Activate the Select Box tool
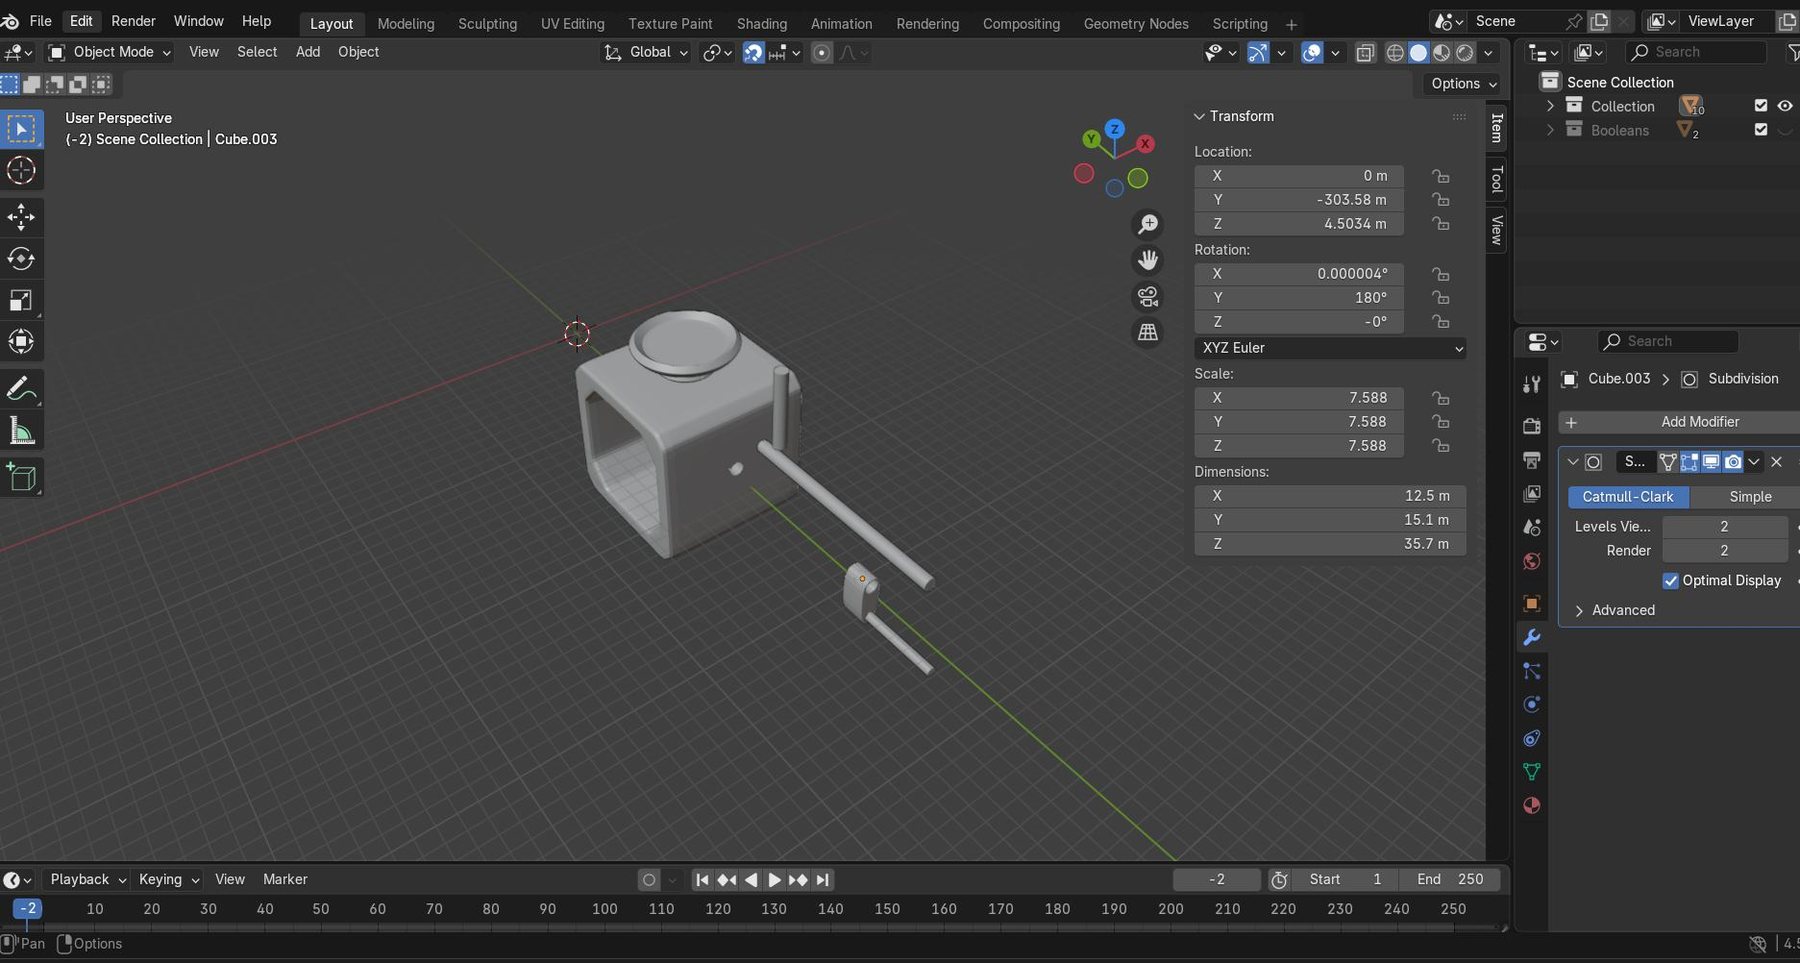1800x963 pixels. 21,129
